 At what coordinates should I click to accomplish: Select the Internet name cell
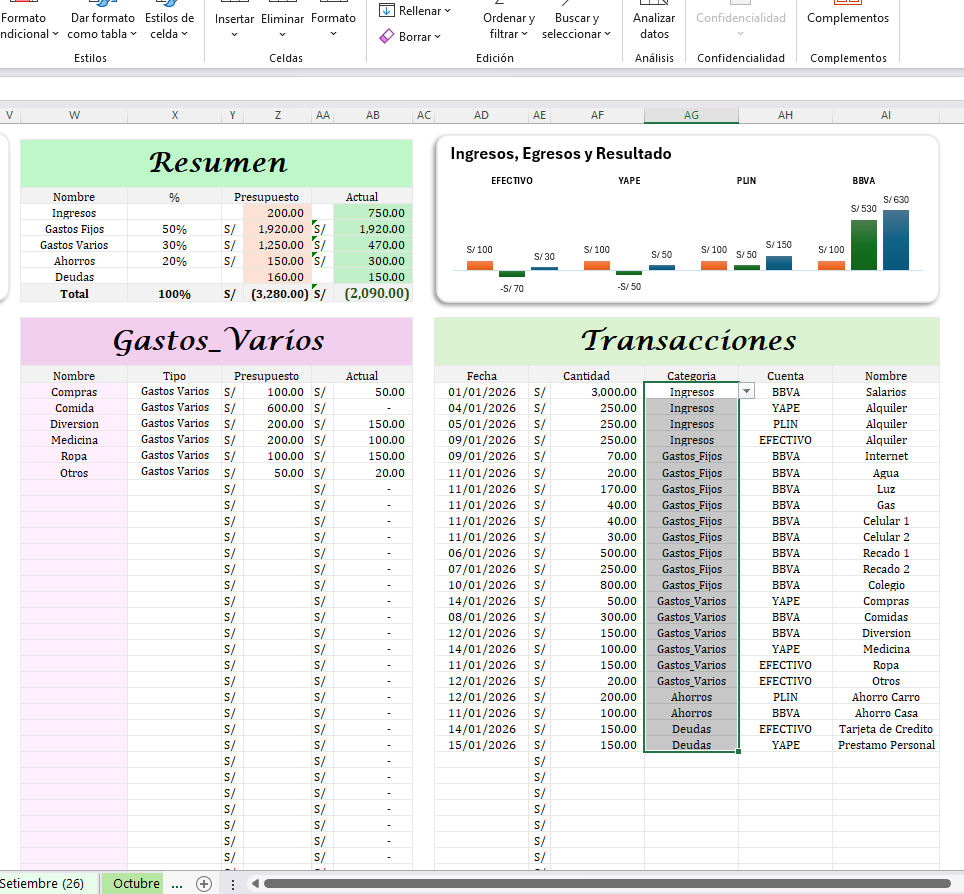pos(885,456)
